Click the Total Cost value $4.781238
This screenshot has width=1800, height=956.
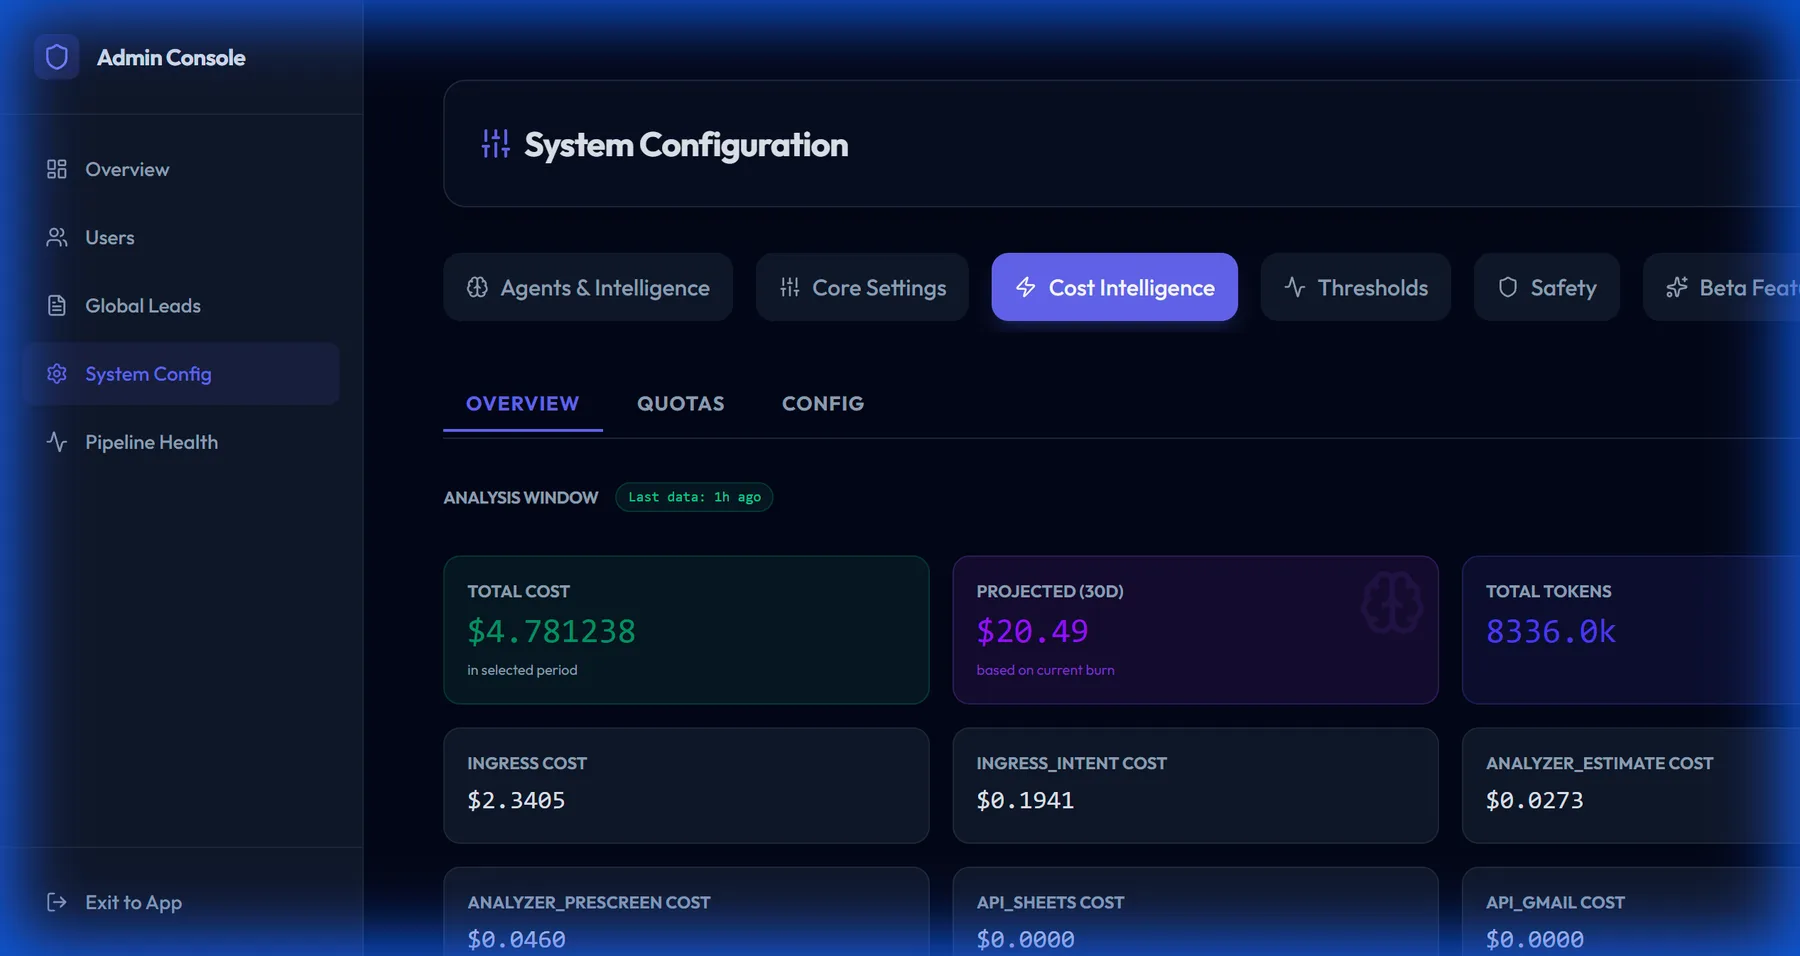click(x=551, y=631)
